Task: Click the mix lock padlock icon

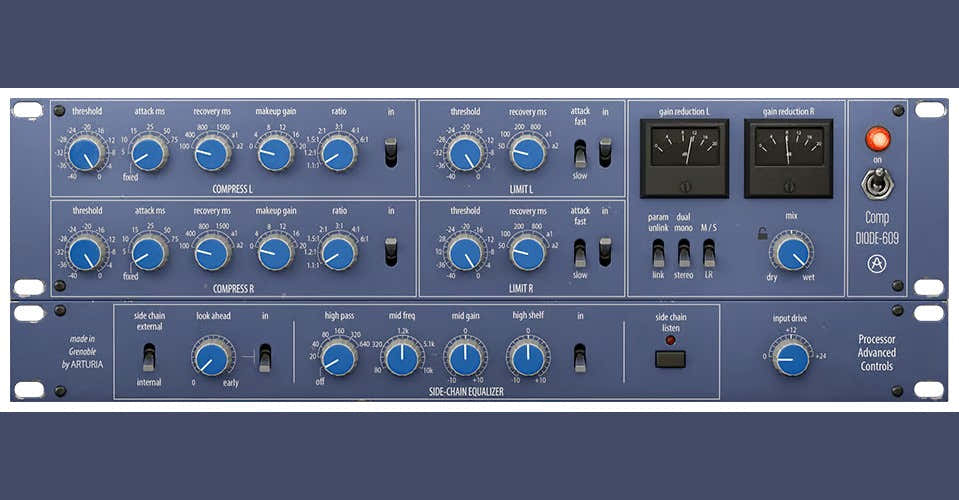Action: (x=762, y=233)
